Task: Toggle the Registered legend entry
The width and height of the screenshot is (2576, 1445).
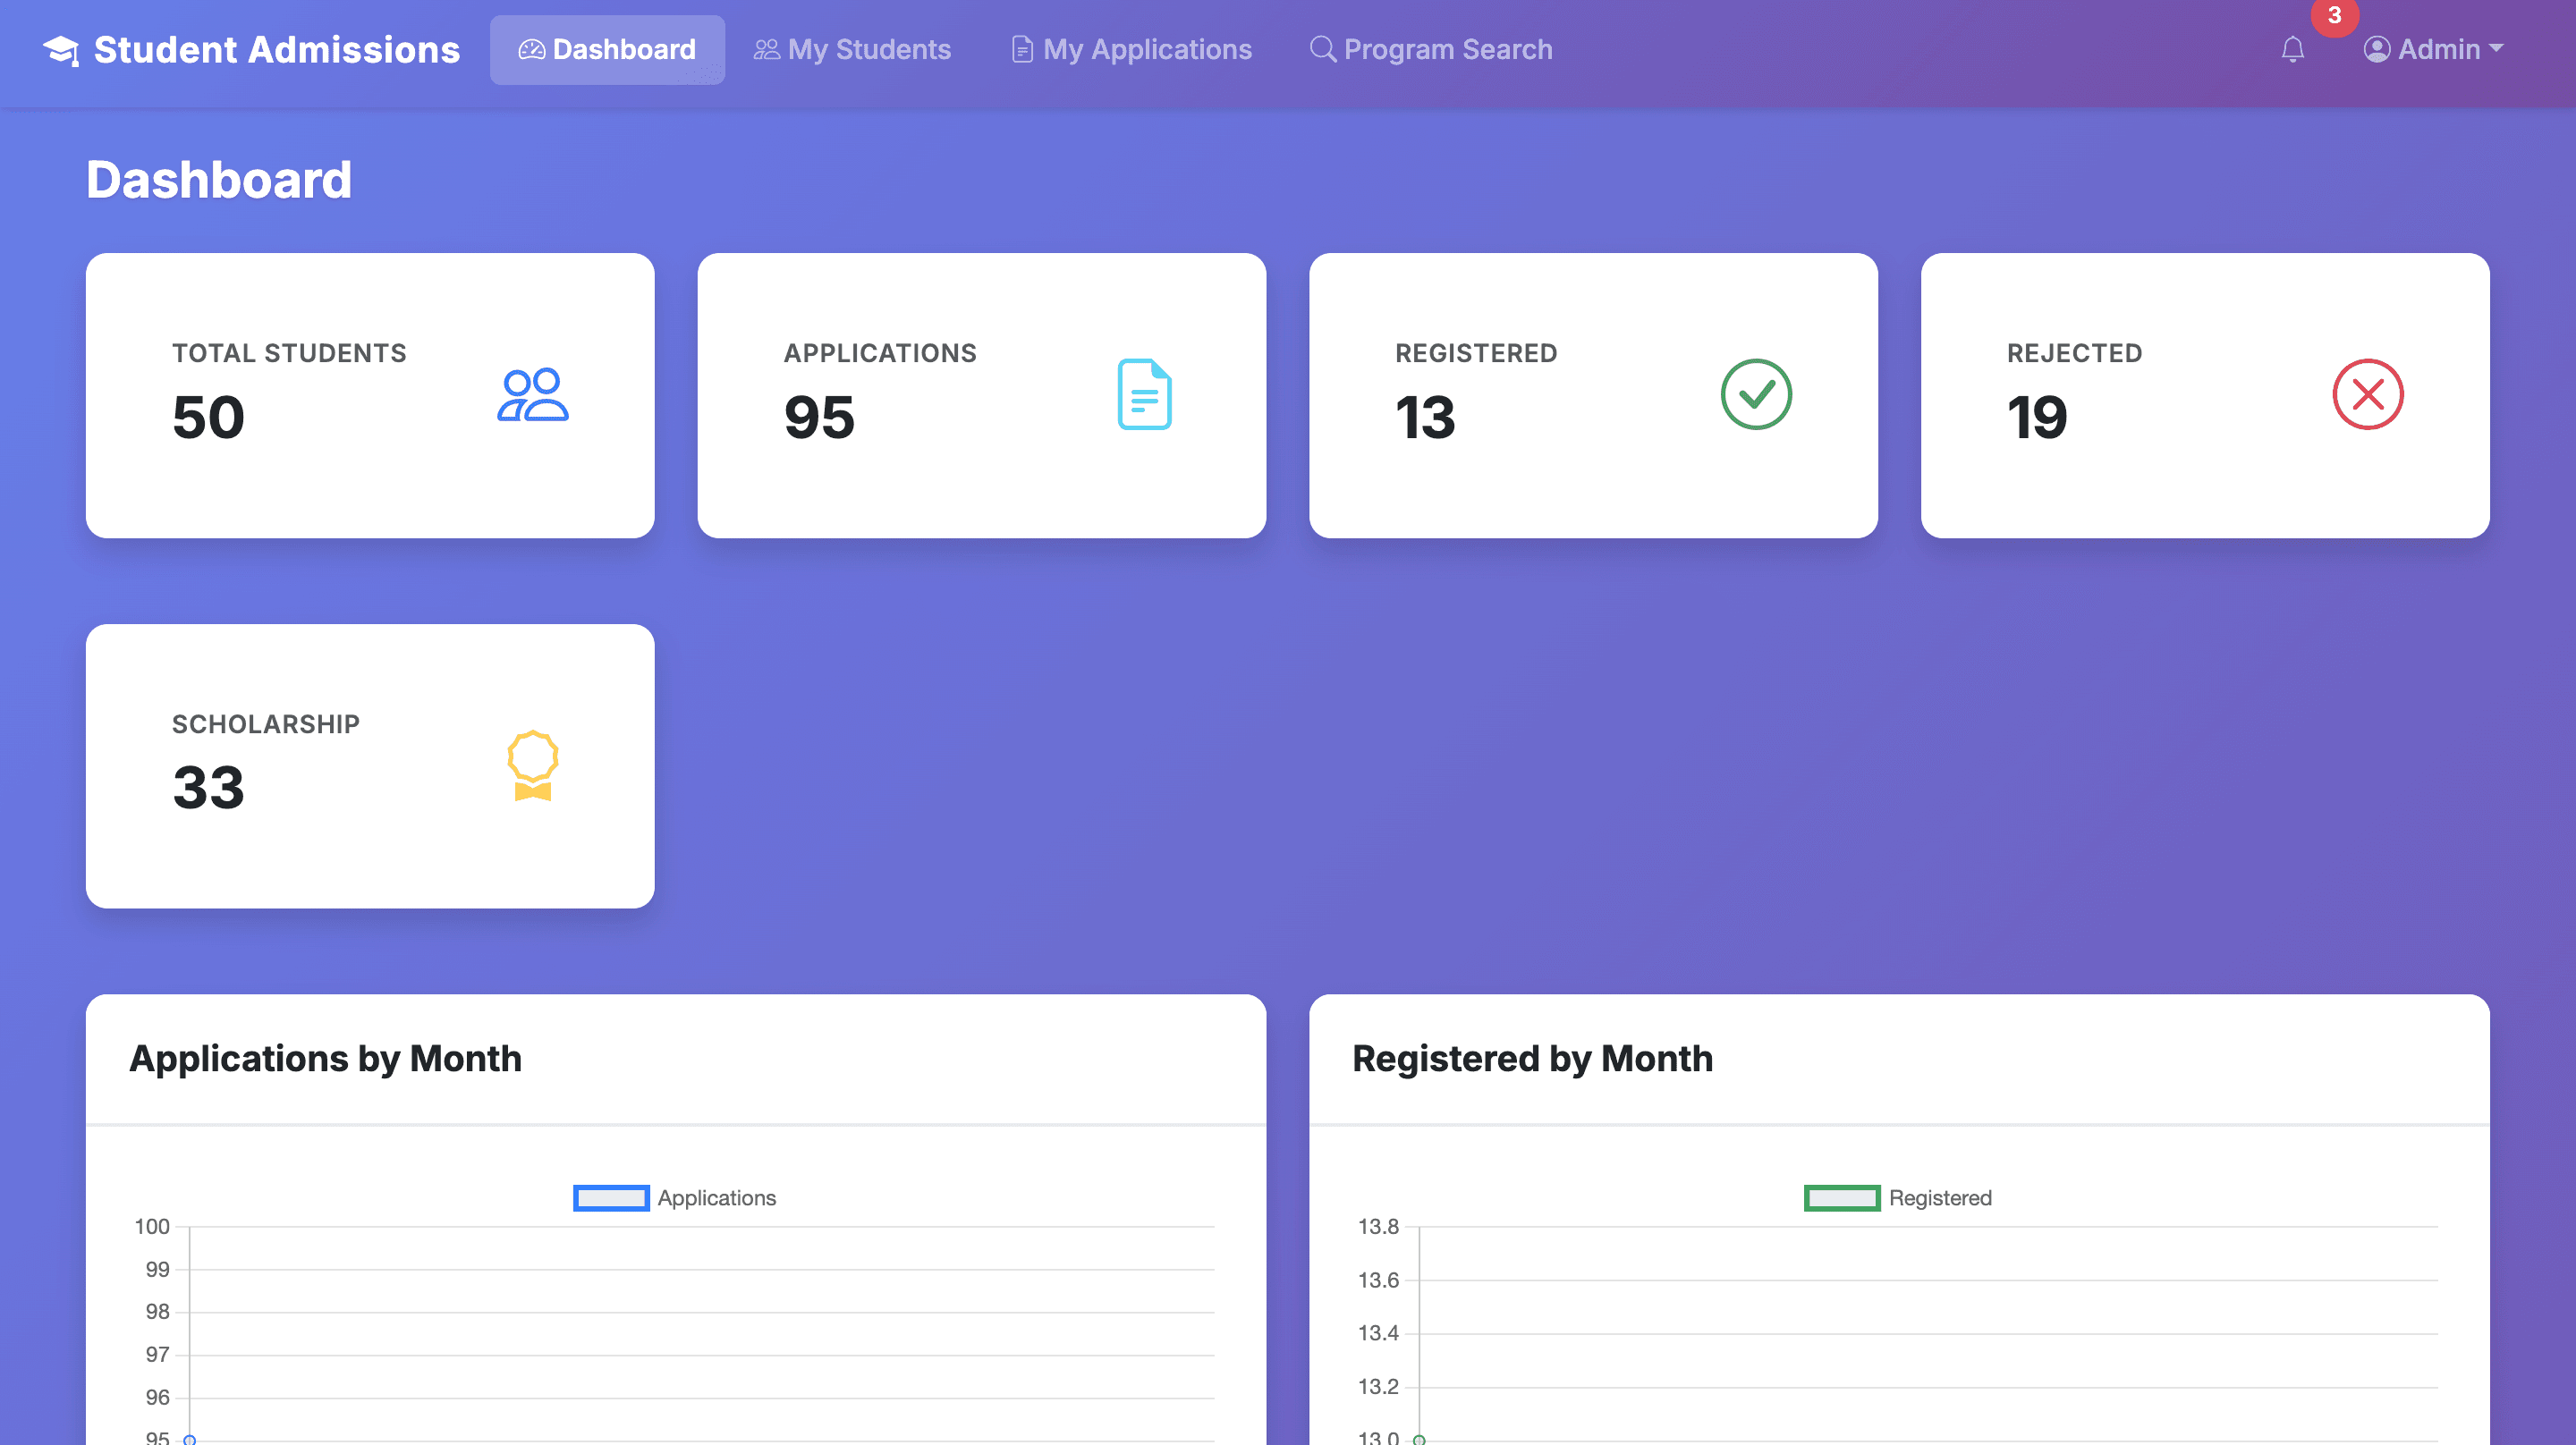Action: 1896,1197
